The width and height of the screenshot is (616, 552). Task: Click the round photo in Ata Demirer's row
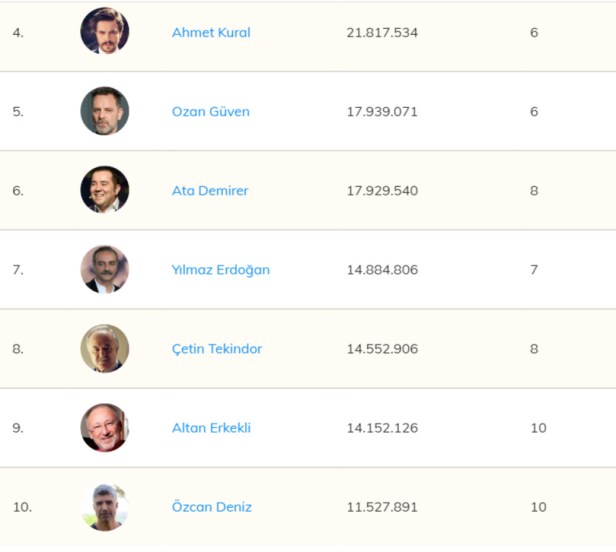(105, 190)
